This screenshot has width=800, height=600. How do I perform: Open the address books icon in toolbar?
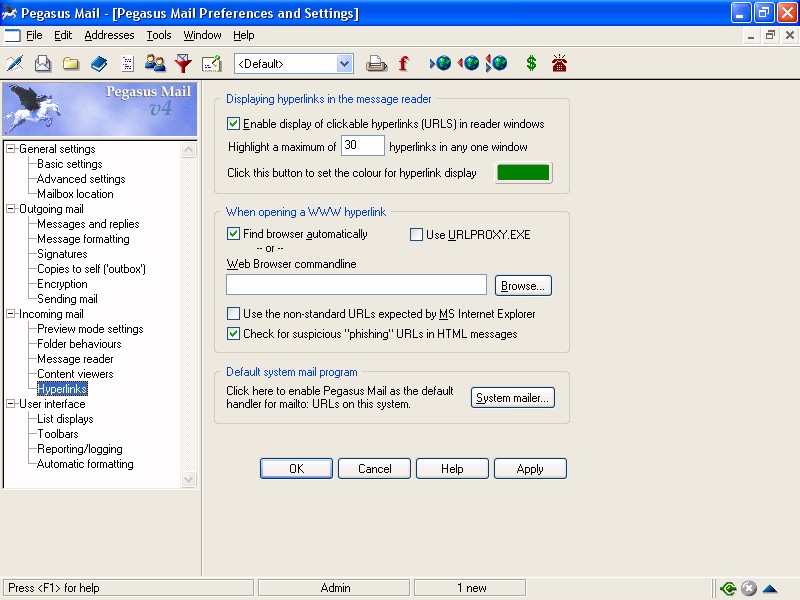pyautogui.click(x=99, y=64)
